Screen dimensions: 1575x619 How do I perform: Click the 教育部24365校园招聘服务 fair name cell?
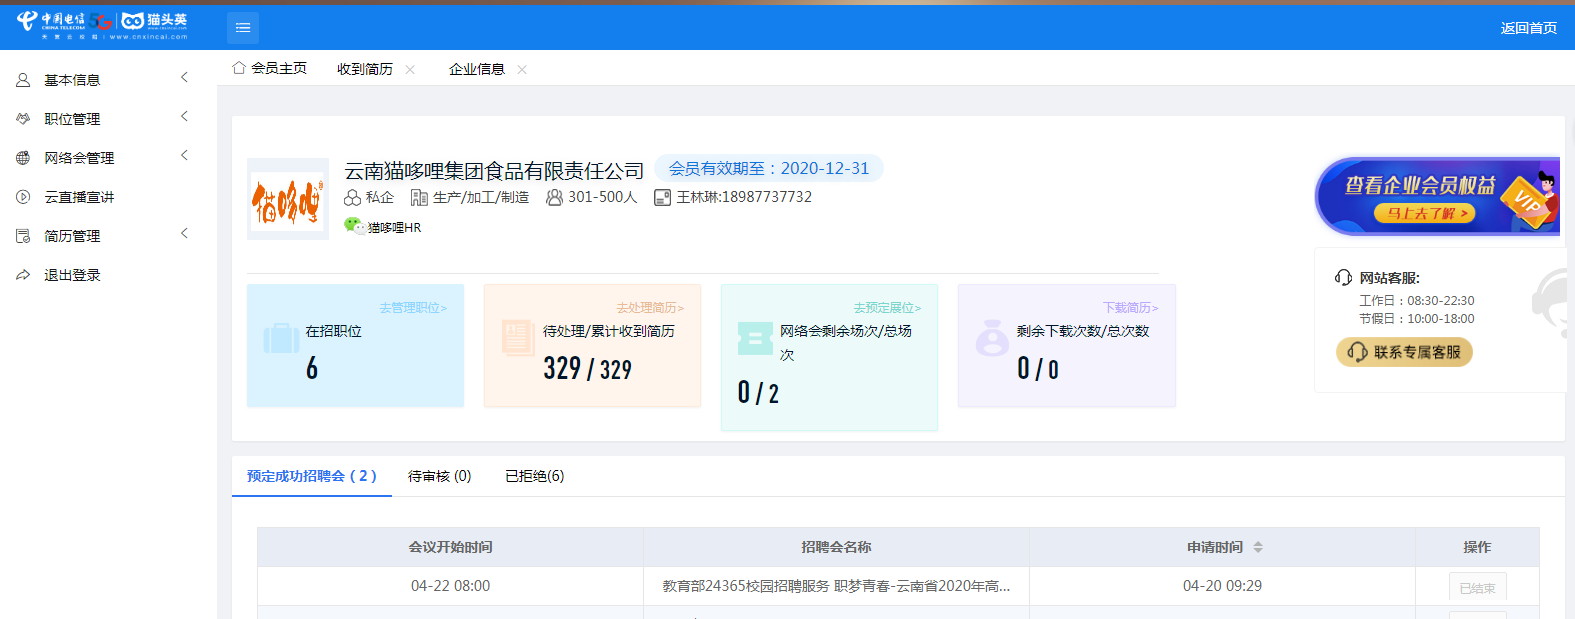[836, 586]
